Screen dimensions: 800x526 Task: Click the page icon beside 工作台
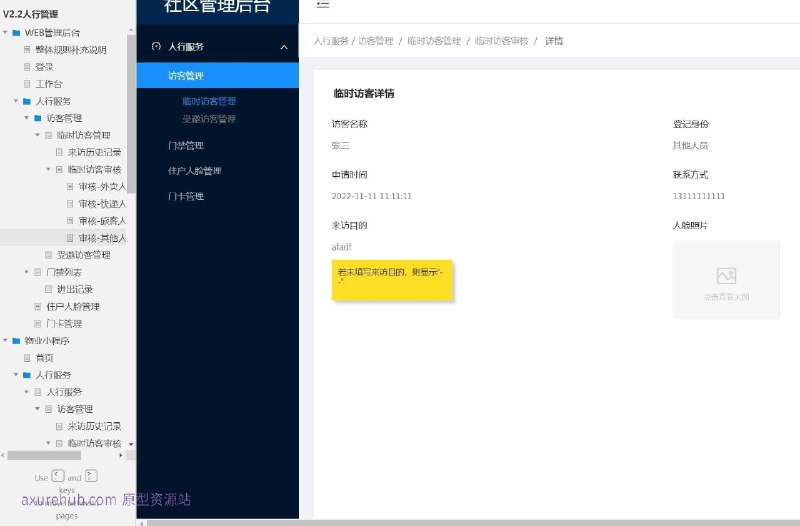27,84
